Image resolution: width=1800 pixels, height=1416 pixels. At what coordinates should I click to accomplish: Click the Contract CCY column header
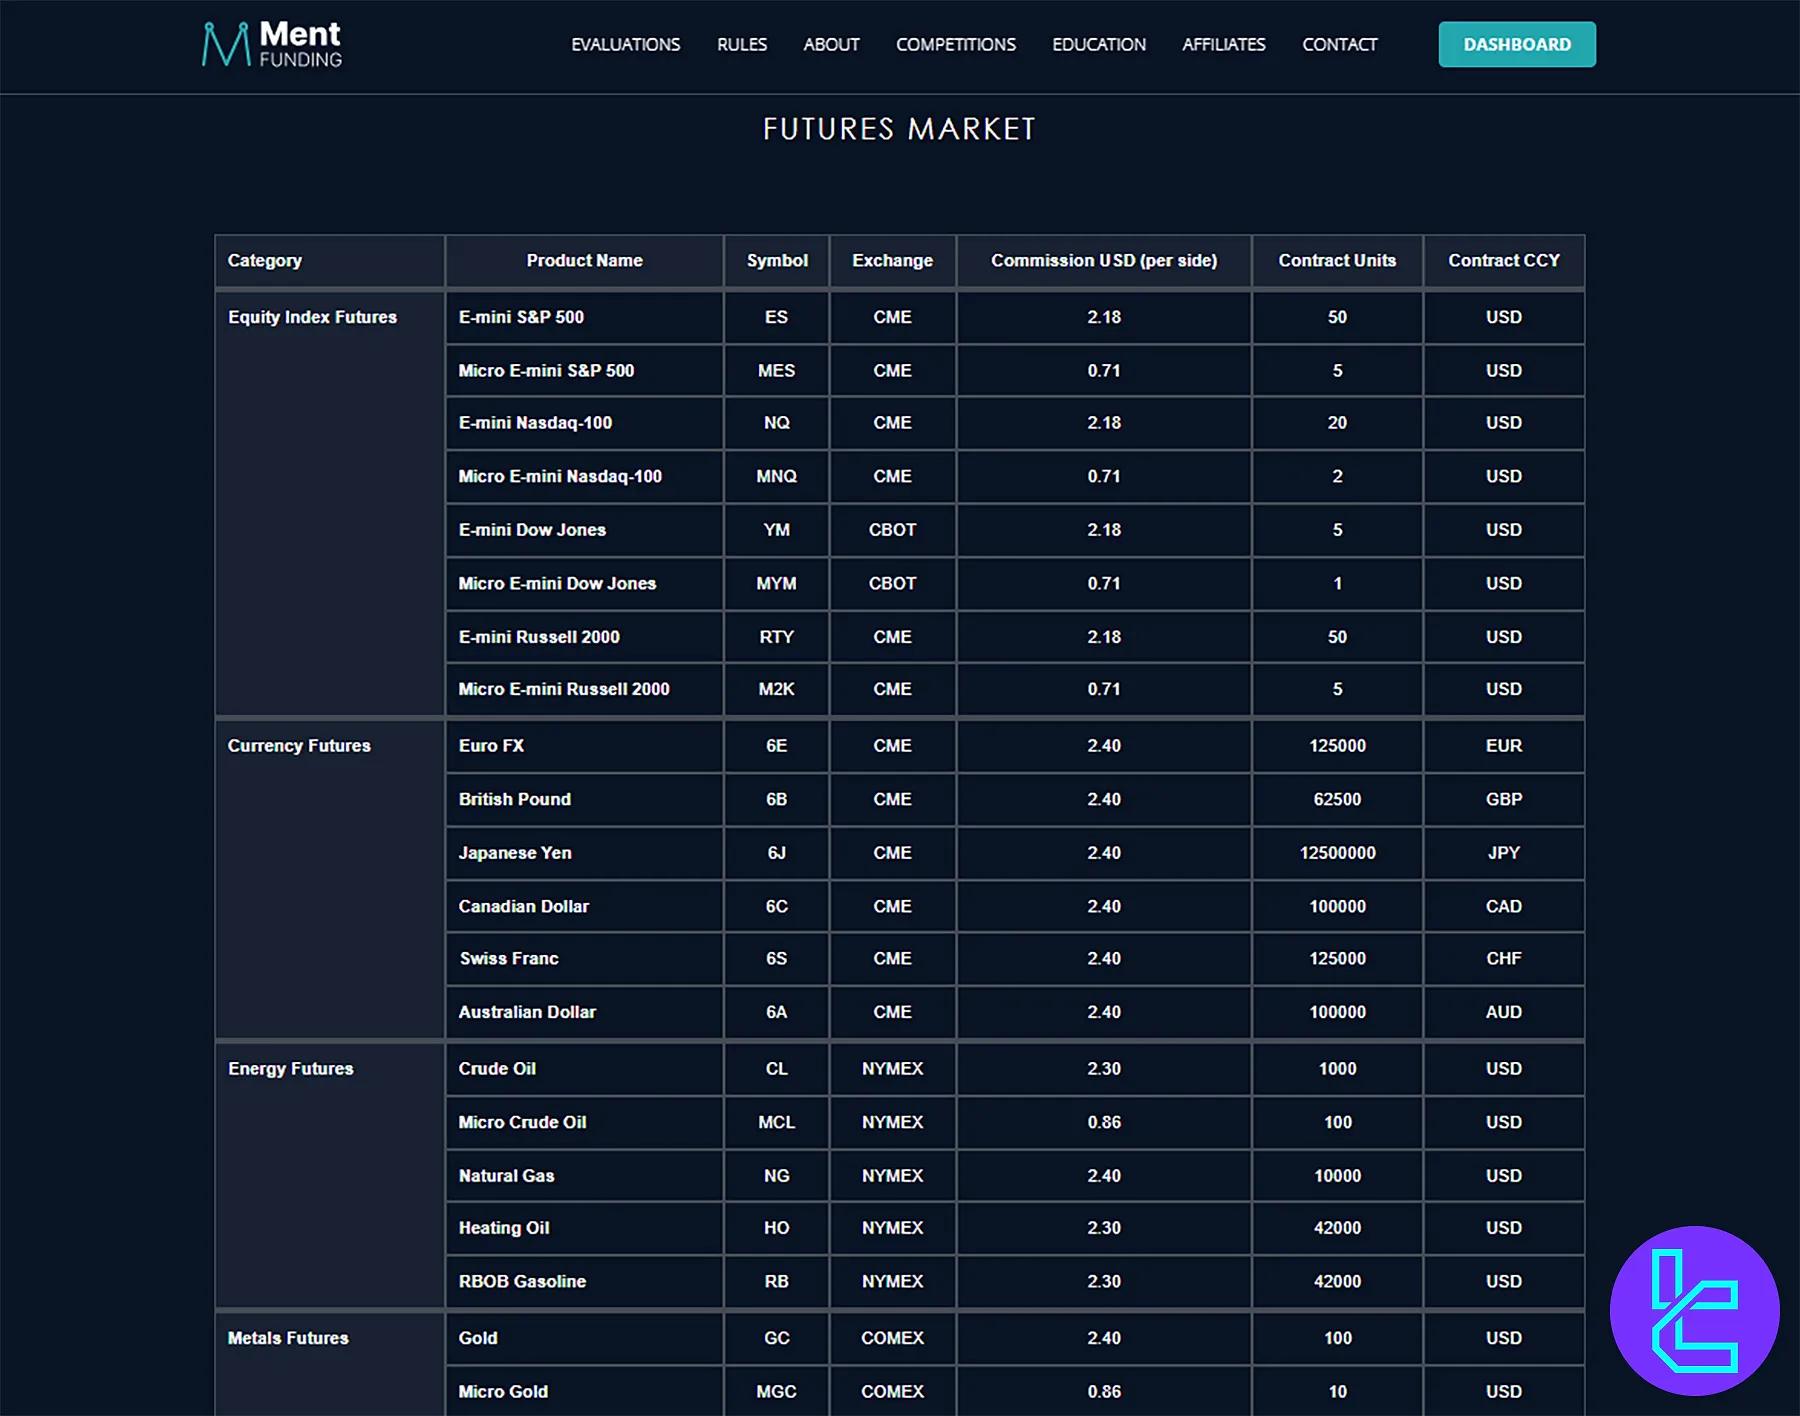tap(1504, 261)
